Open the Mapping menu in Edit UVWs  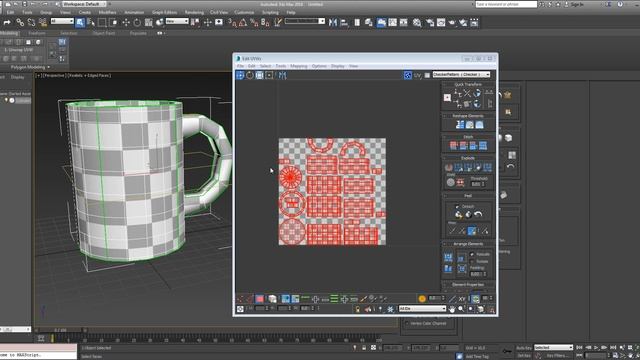299,66
